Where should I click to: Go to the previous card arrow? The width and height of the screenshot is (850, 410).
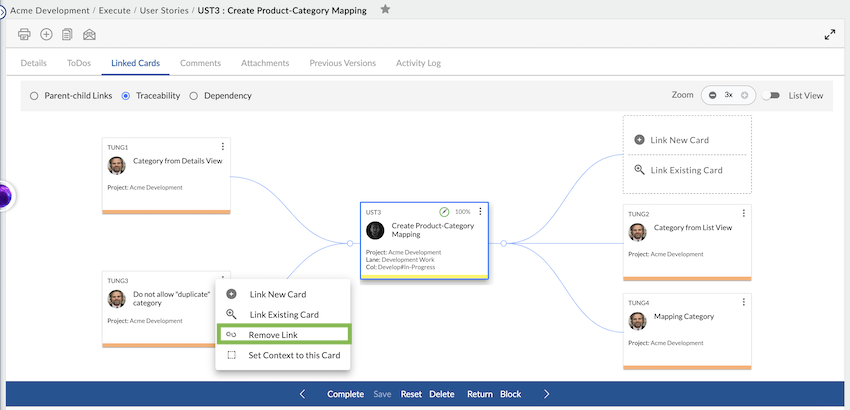point(303,394)
